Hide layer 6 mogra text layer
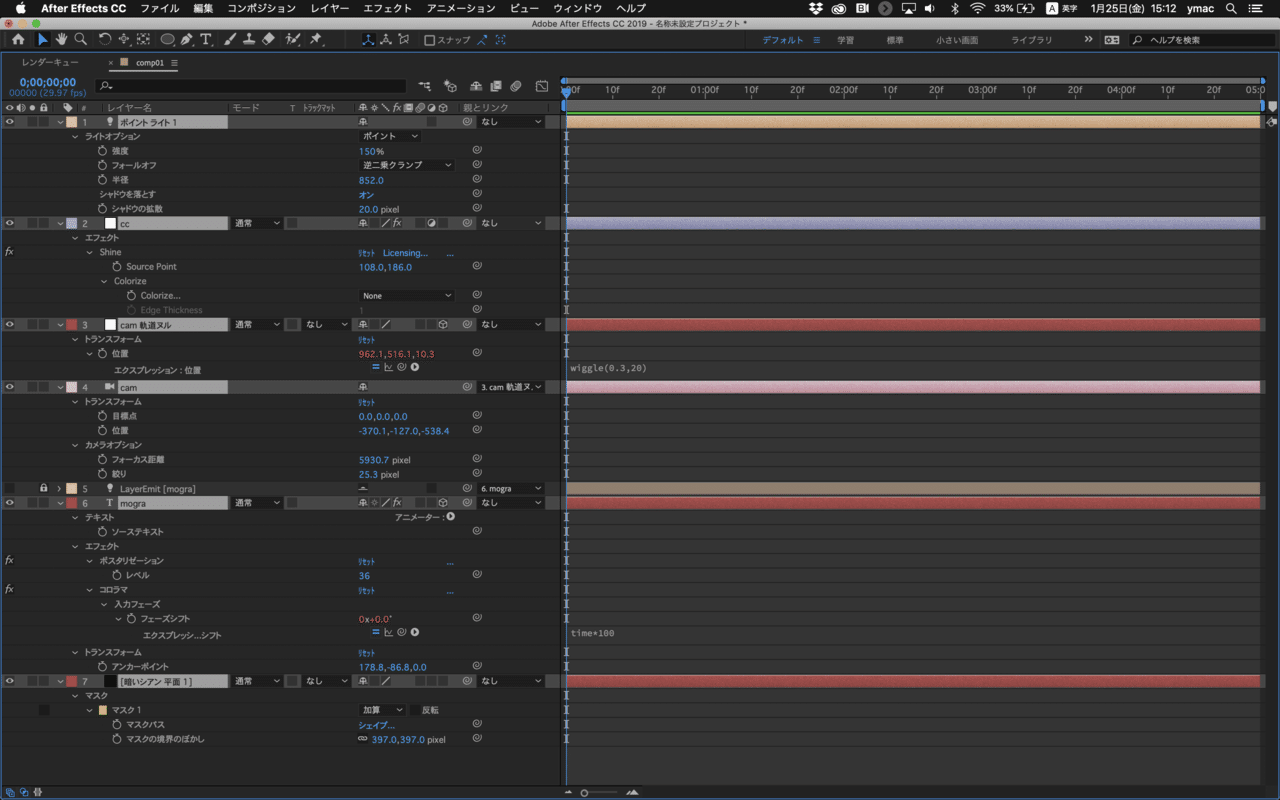1280x800 pixels. [10, 503]
